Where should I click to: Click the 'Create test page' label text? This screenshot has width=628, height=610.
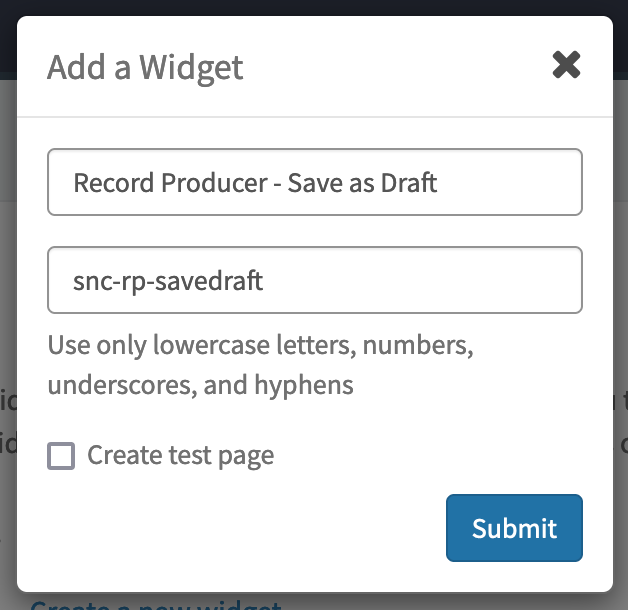181,456
